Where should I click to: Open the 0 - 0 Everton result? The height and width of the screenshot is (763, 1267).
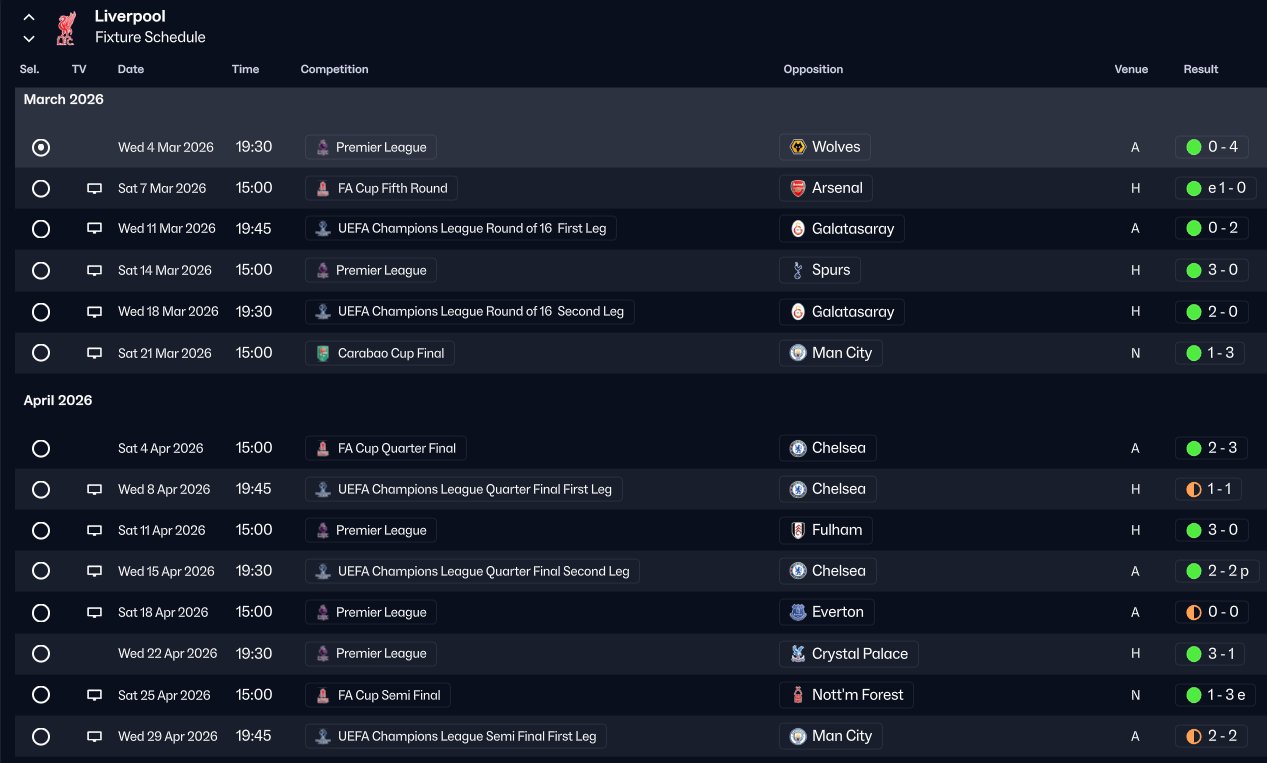[1211, 612]
